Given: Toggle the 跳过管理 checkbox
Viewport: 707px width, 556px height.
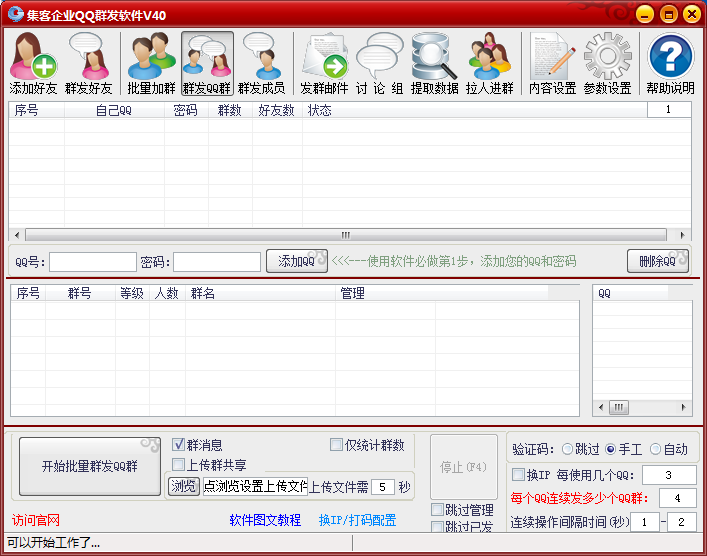Looking at the screenshot, I should [437, 510].
